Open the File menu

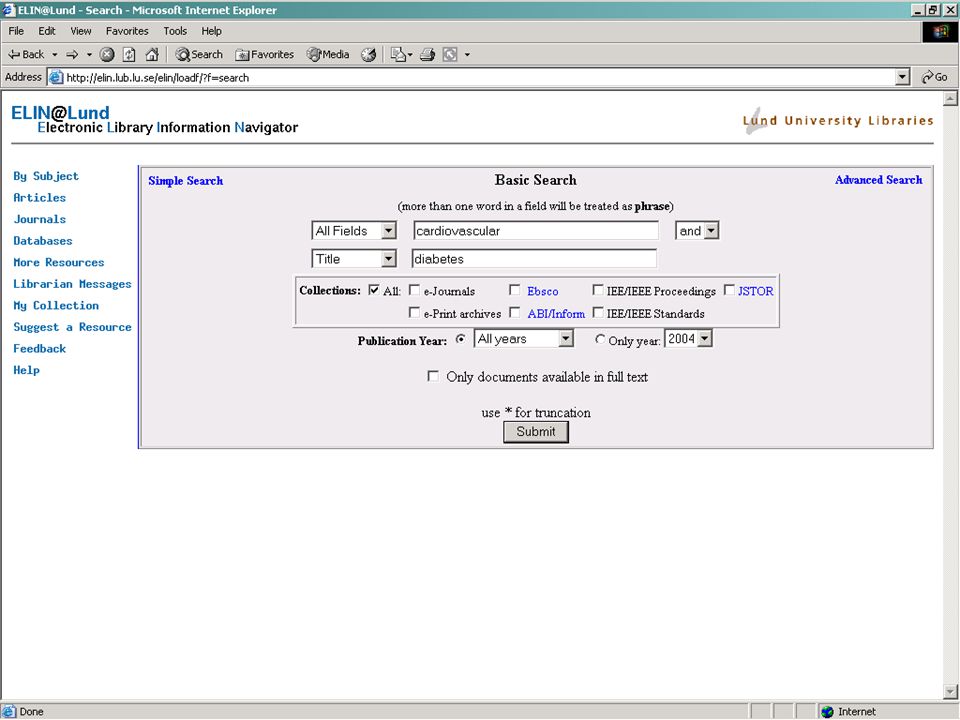point(16,31)
